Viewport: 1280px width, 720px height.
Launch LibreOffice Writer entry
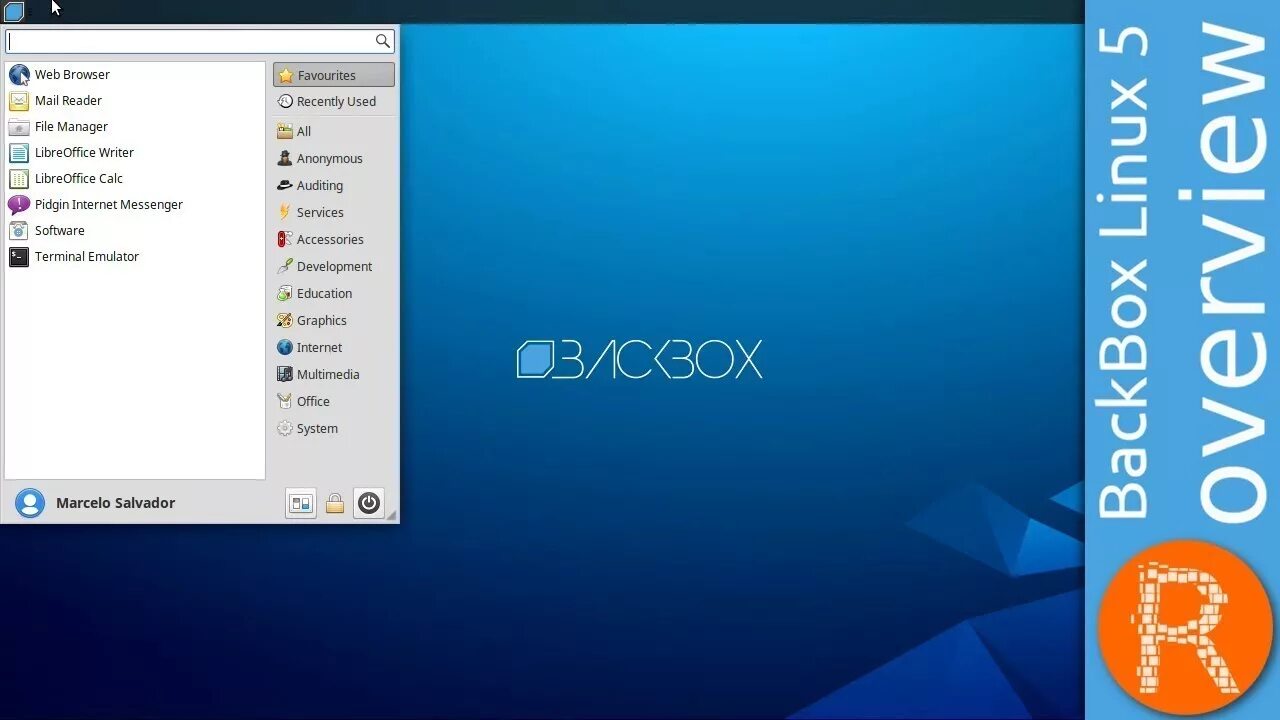135,153
